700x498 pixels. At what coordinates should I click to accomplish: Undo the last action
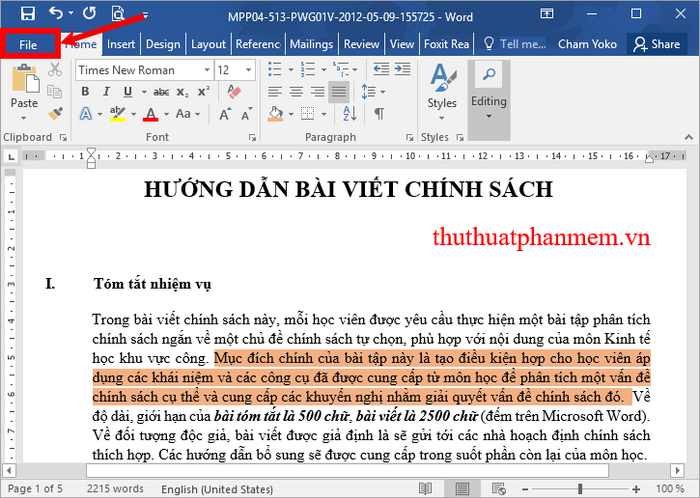56,13
